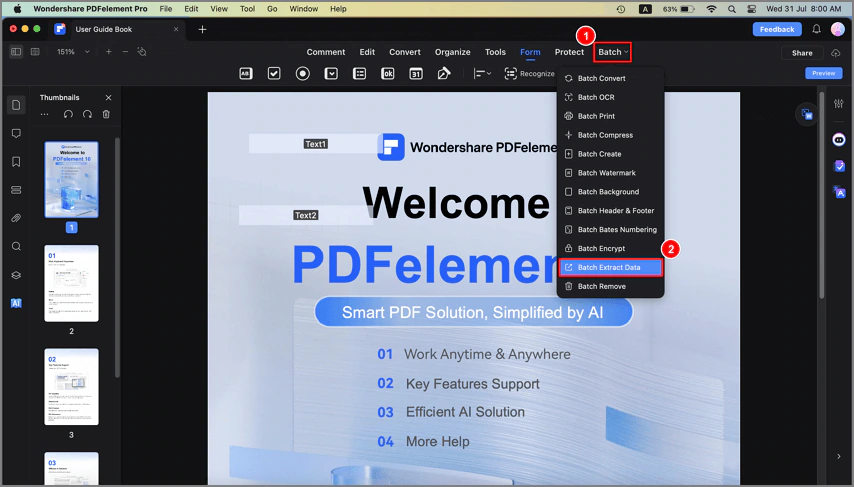Toggle form Preview mode

click(x=824, y=73)
